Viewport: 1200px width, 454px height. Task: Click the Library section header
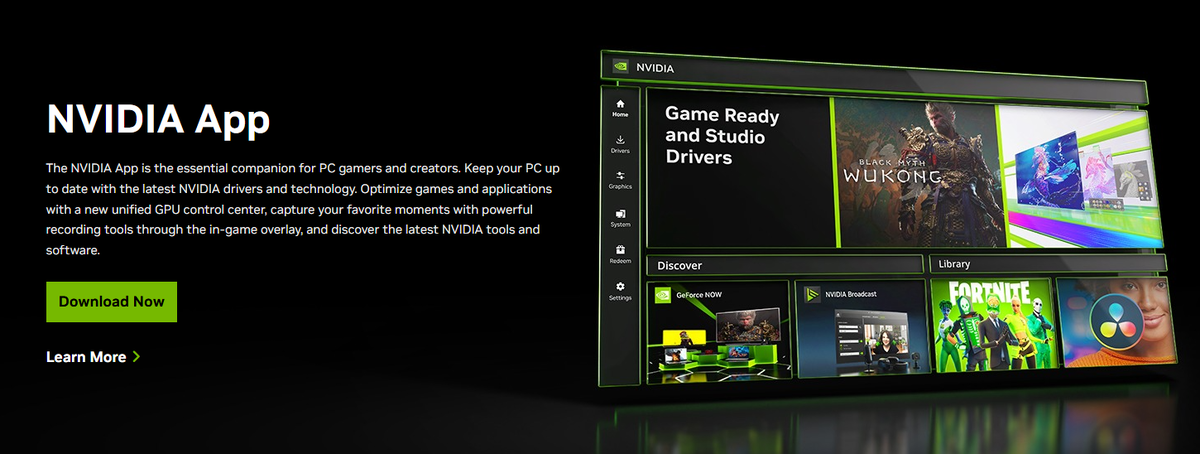1048,263
